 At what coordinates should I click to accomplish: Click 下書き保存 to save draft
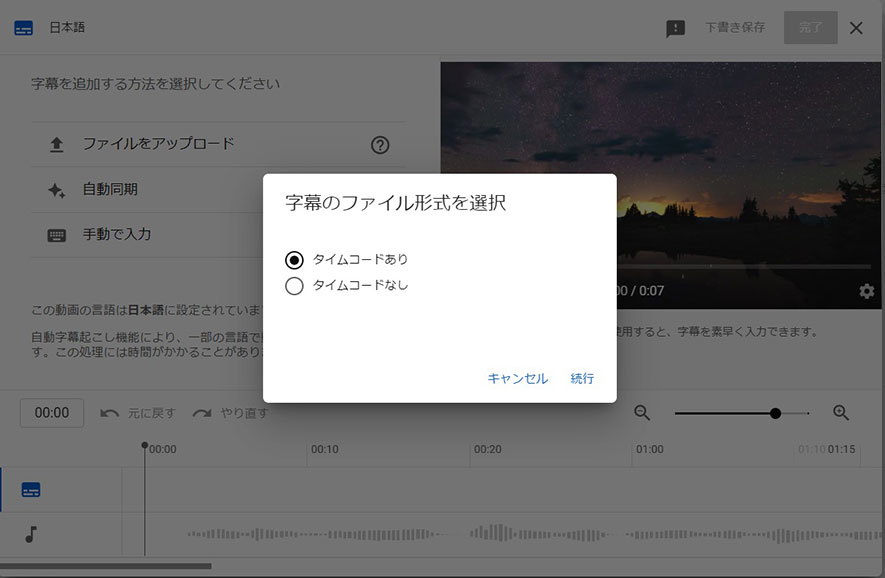[735, 27]
